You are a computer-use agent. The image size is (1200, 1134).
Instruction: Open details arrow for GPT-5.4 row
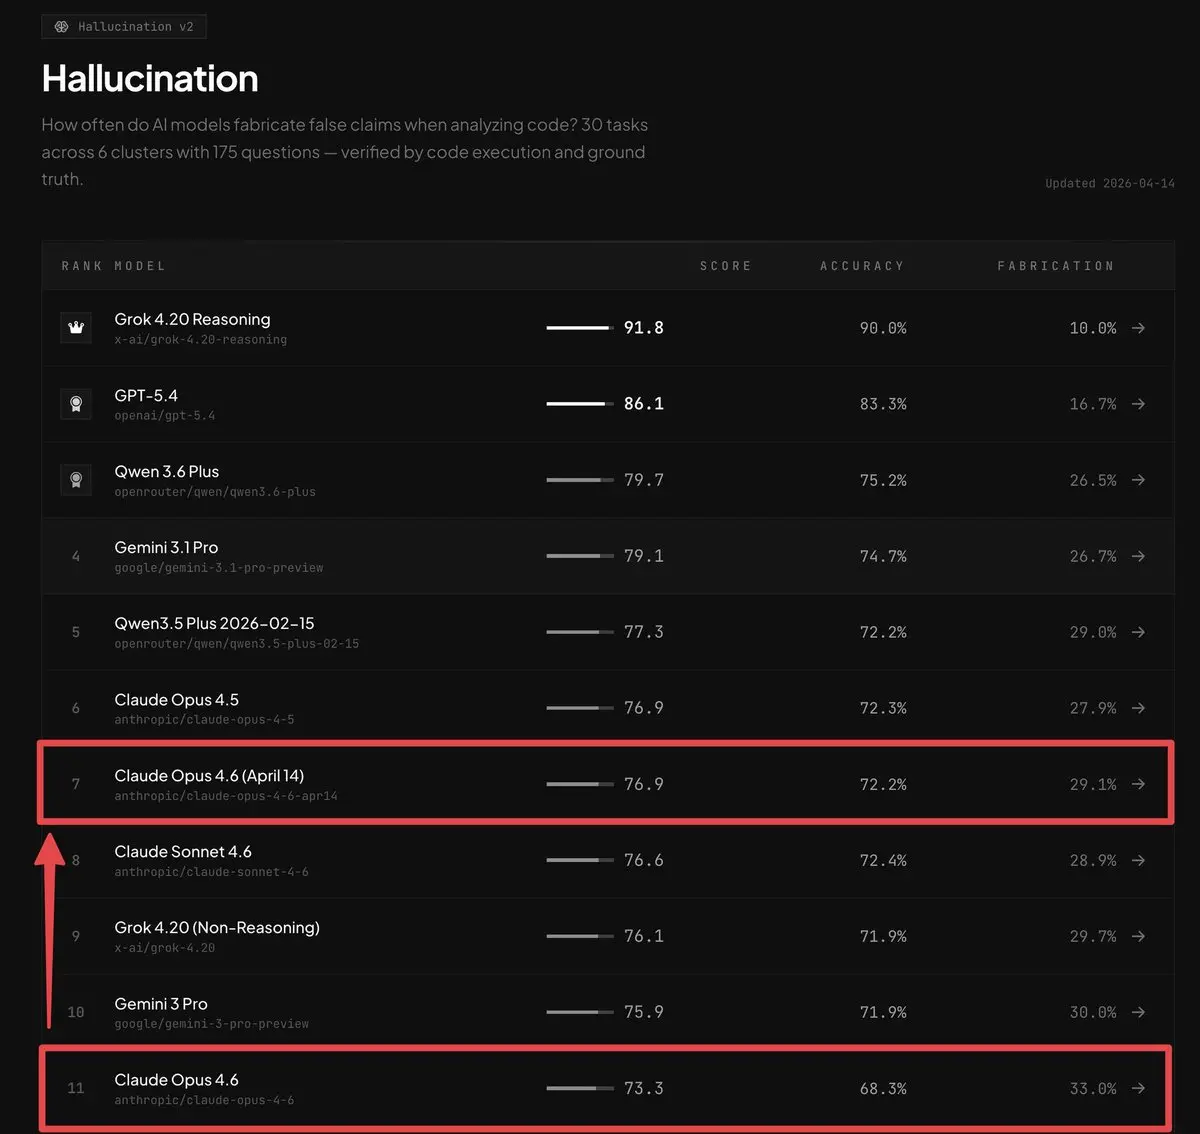[x=1138, y=404]
